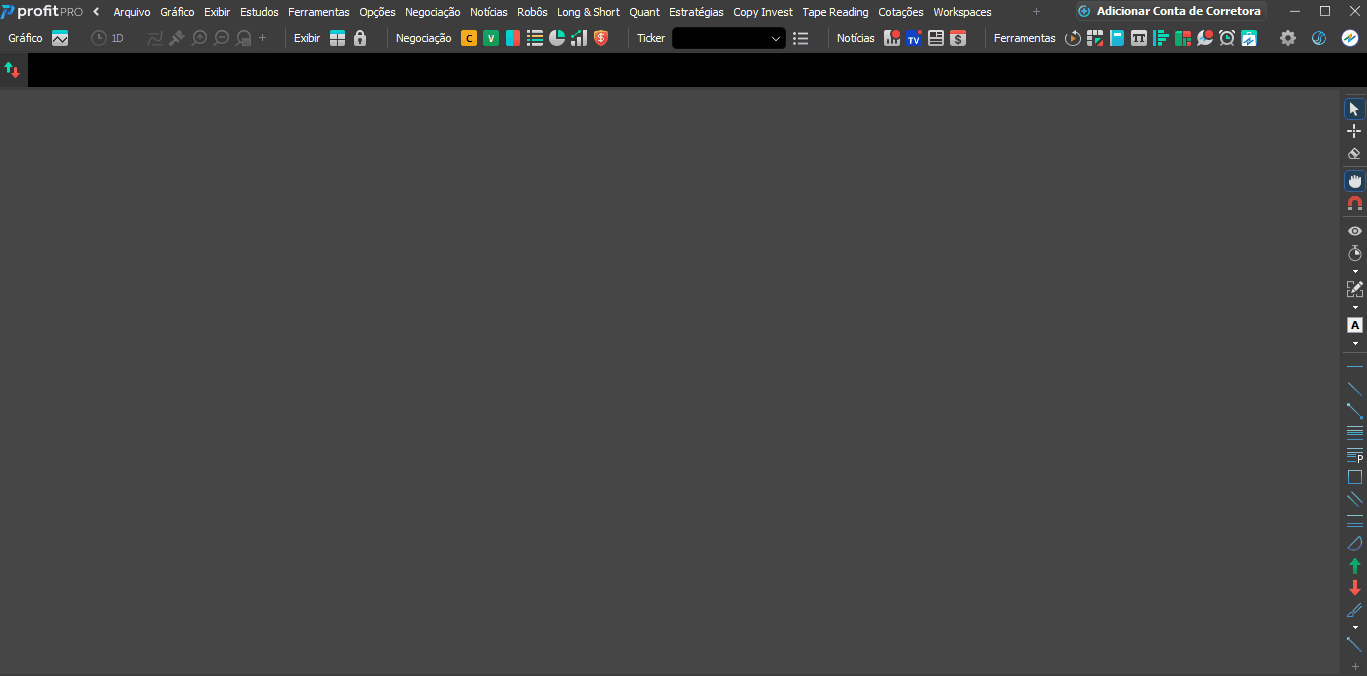
Task: Open new chart via Gráfico icon
Action: (x=60, y=38)
